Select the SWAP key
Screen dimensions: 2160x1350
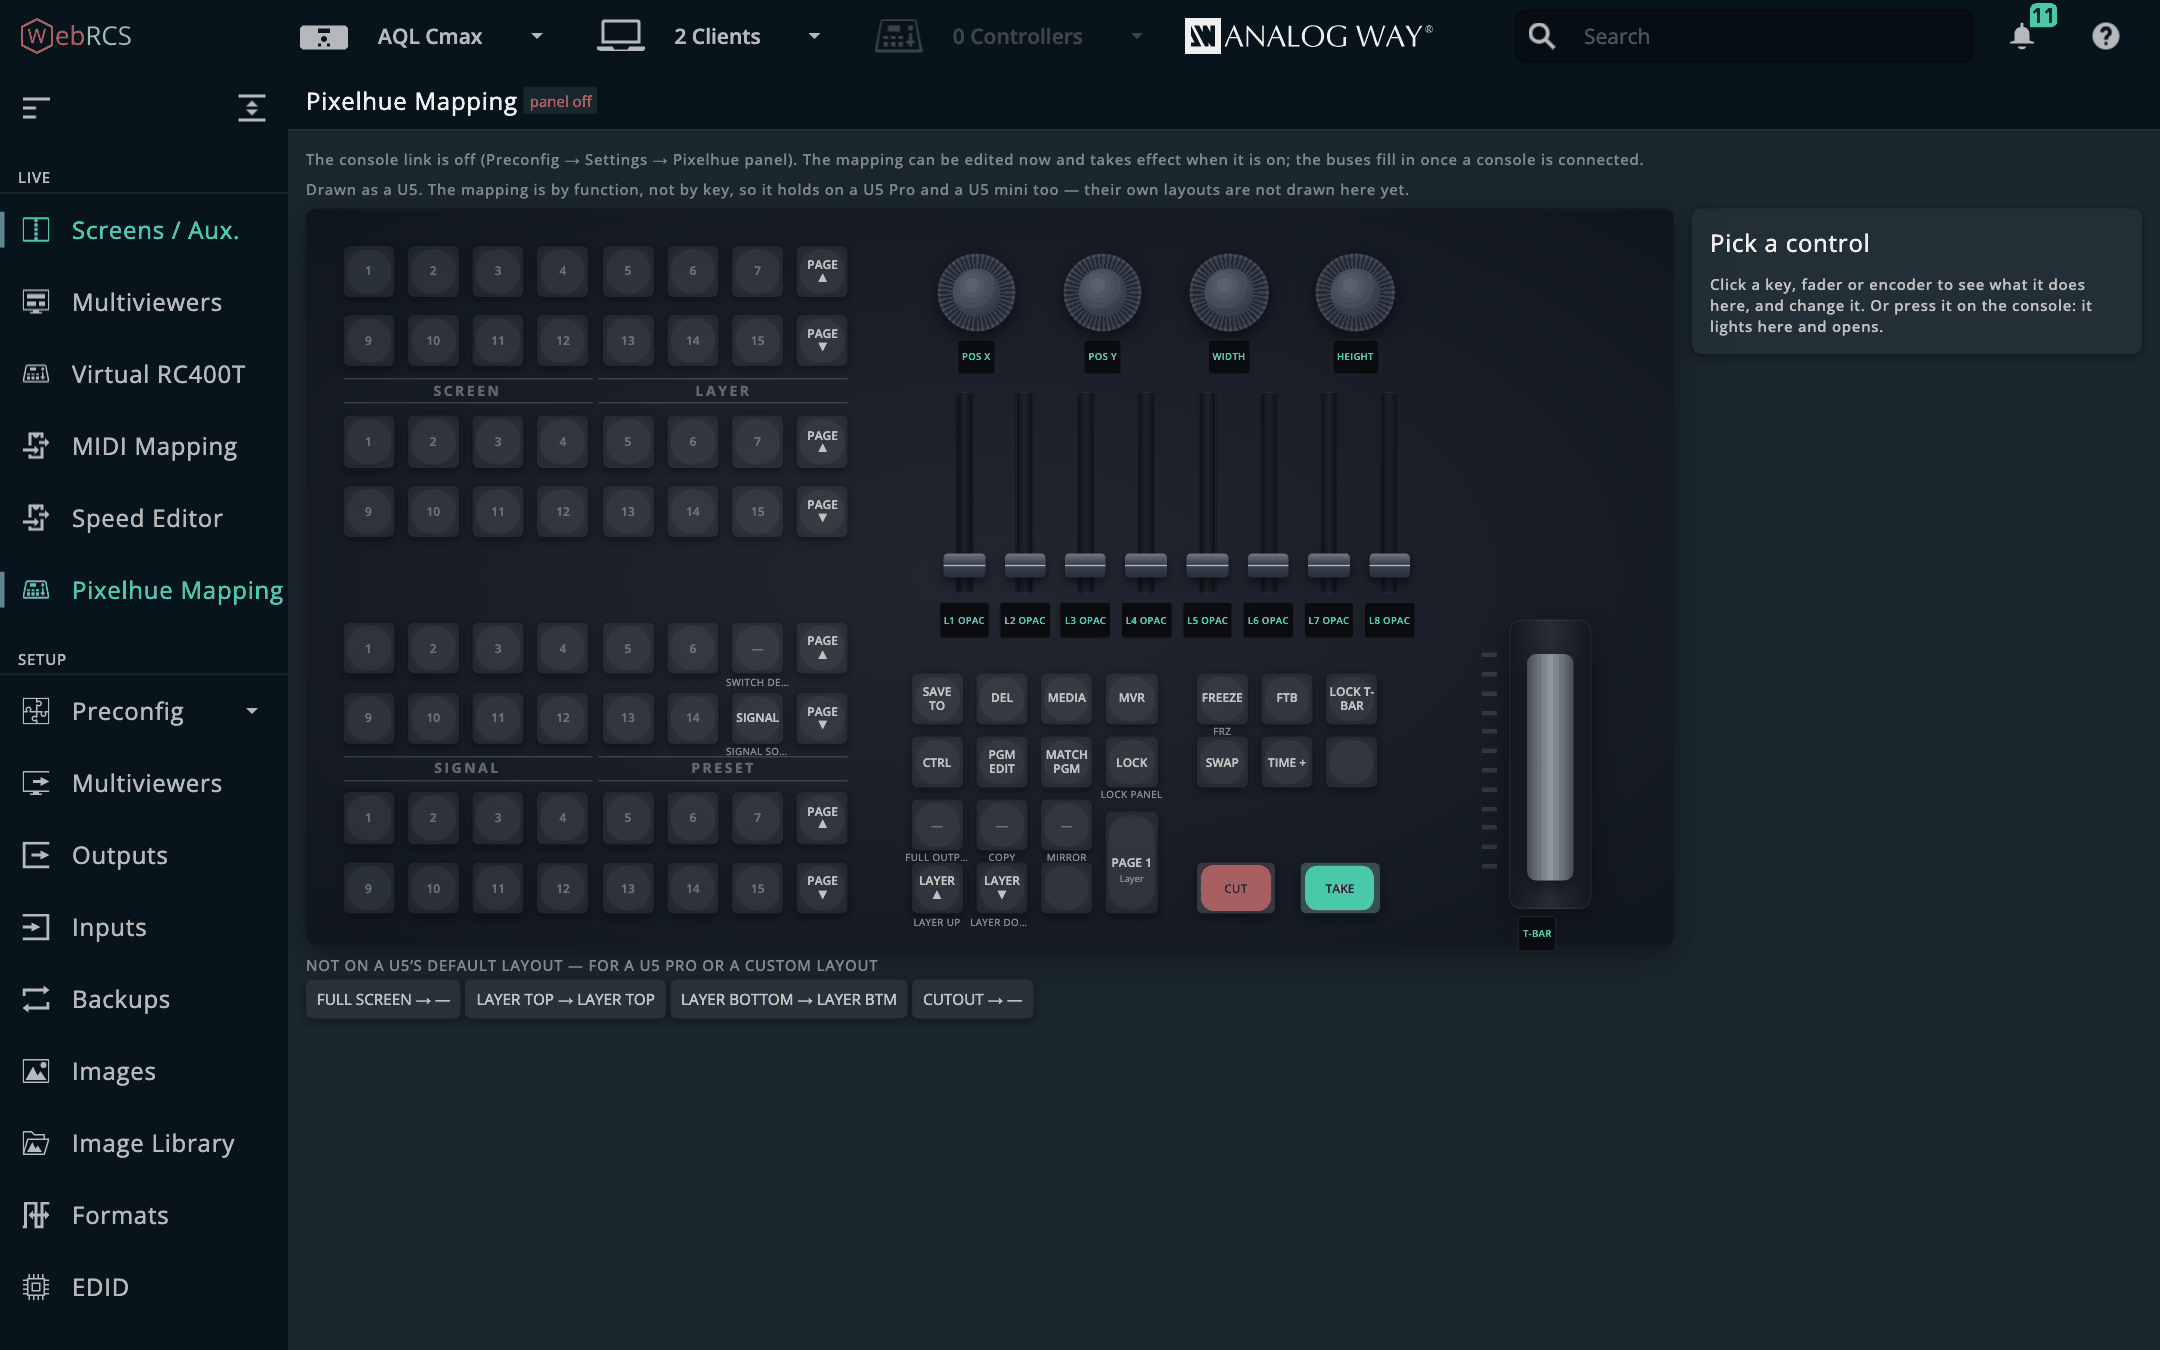click(1222, 763)
